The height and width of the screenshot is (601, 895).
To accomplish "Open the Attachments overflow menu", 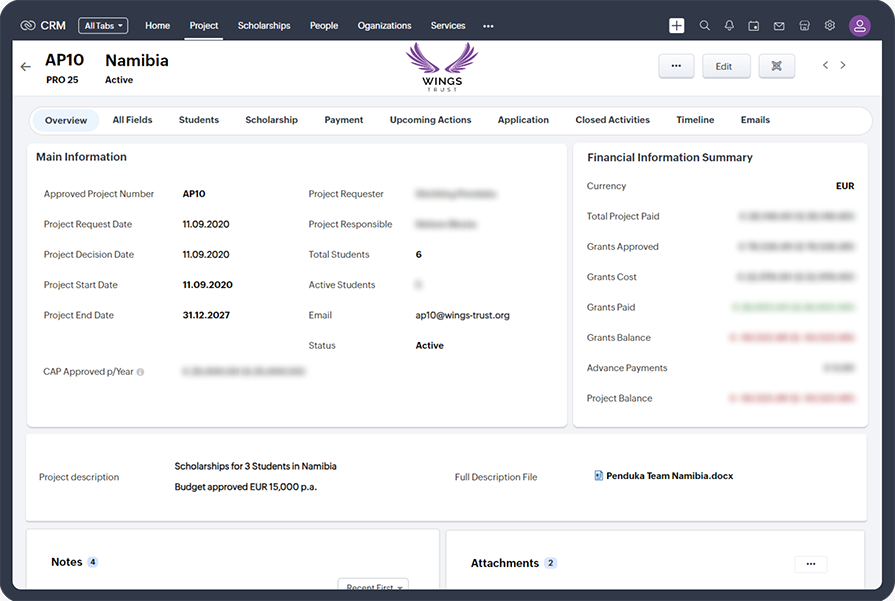I will click(x=810, y=564).
